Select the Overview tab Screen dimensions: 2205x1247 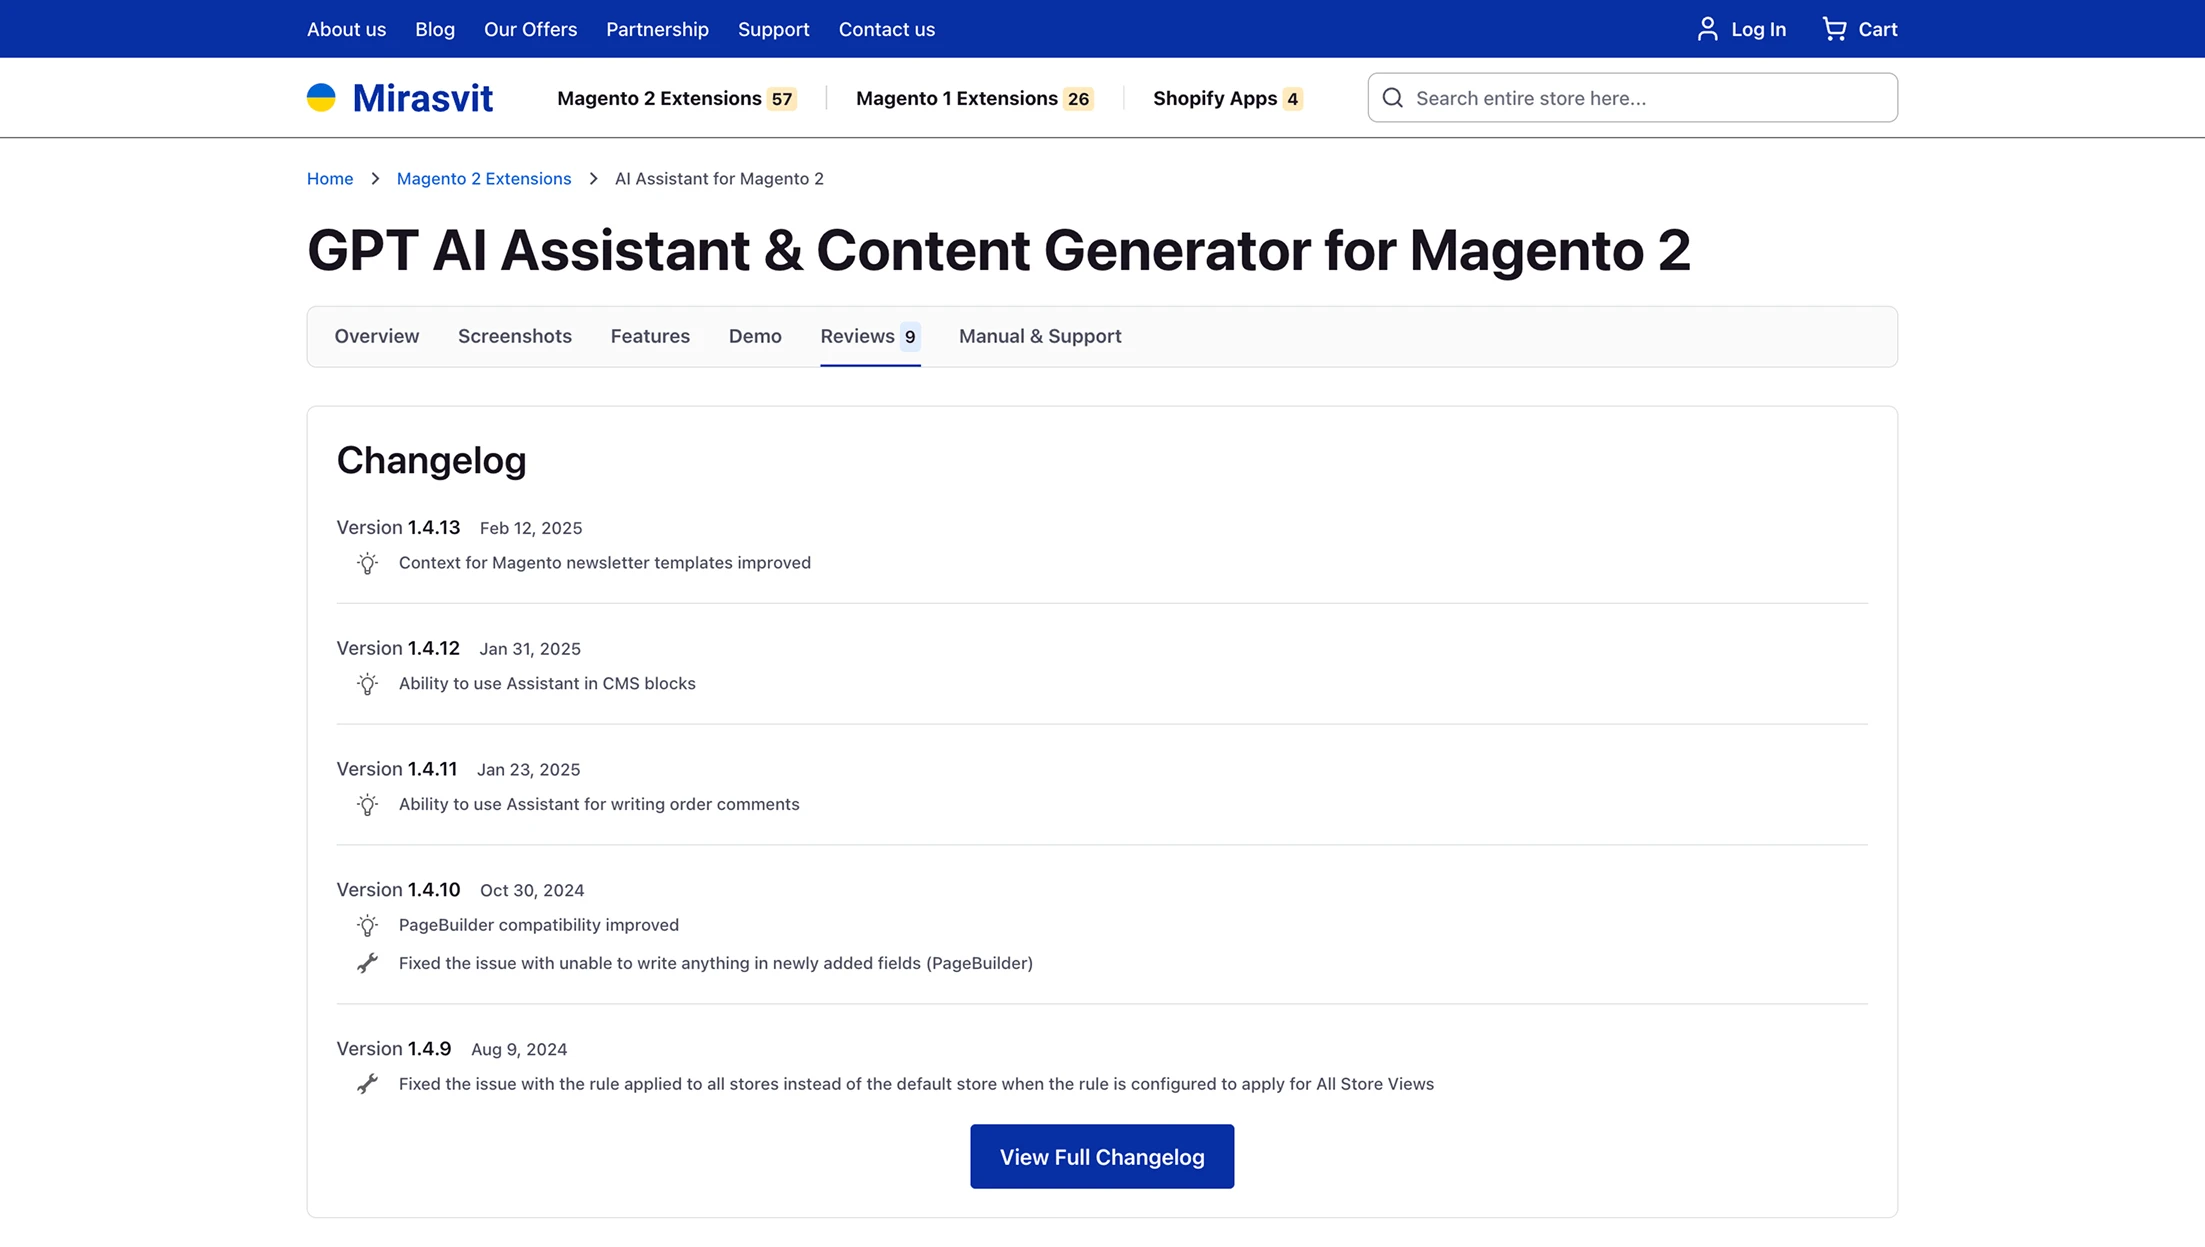(x=376, y=336)
